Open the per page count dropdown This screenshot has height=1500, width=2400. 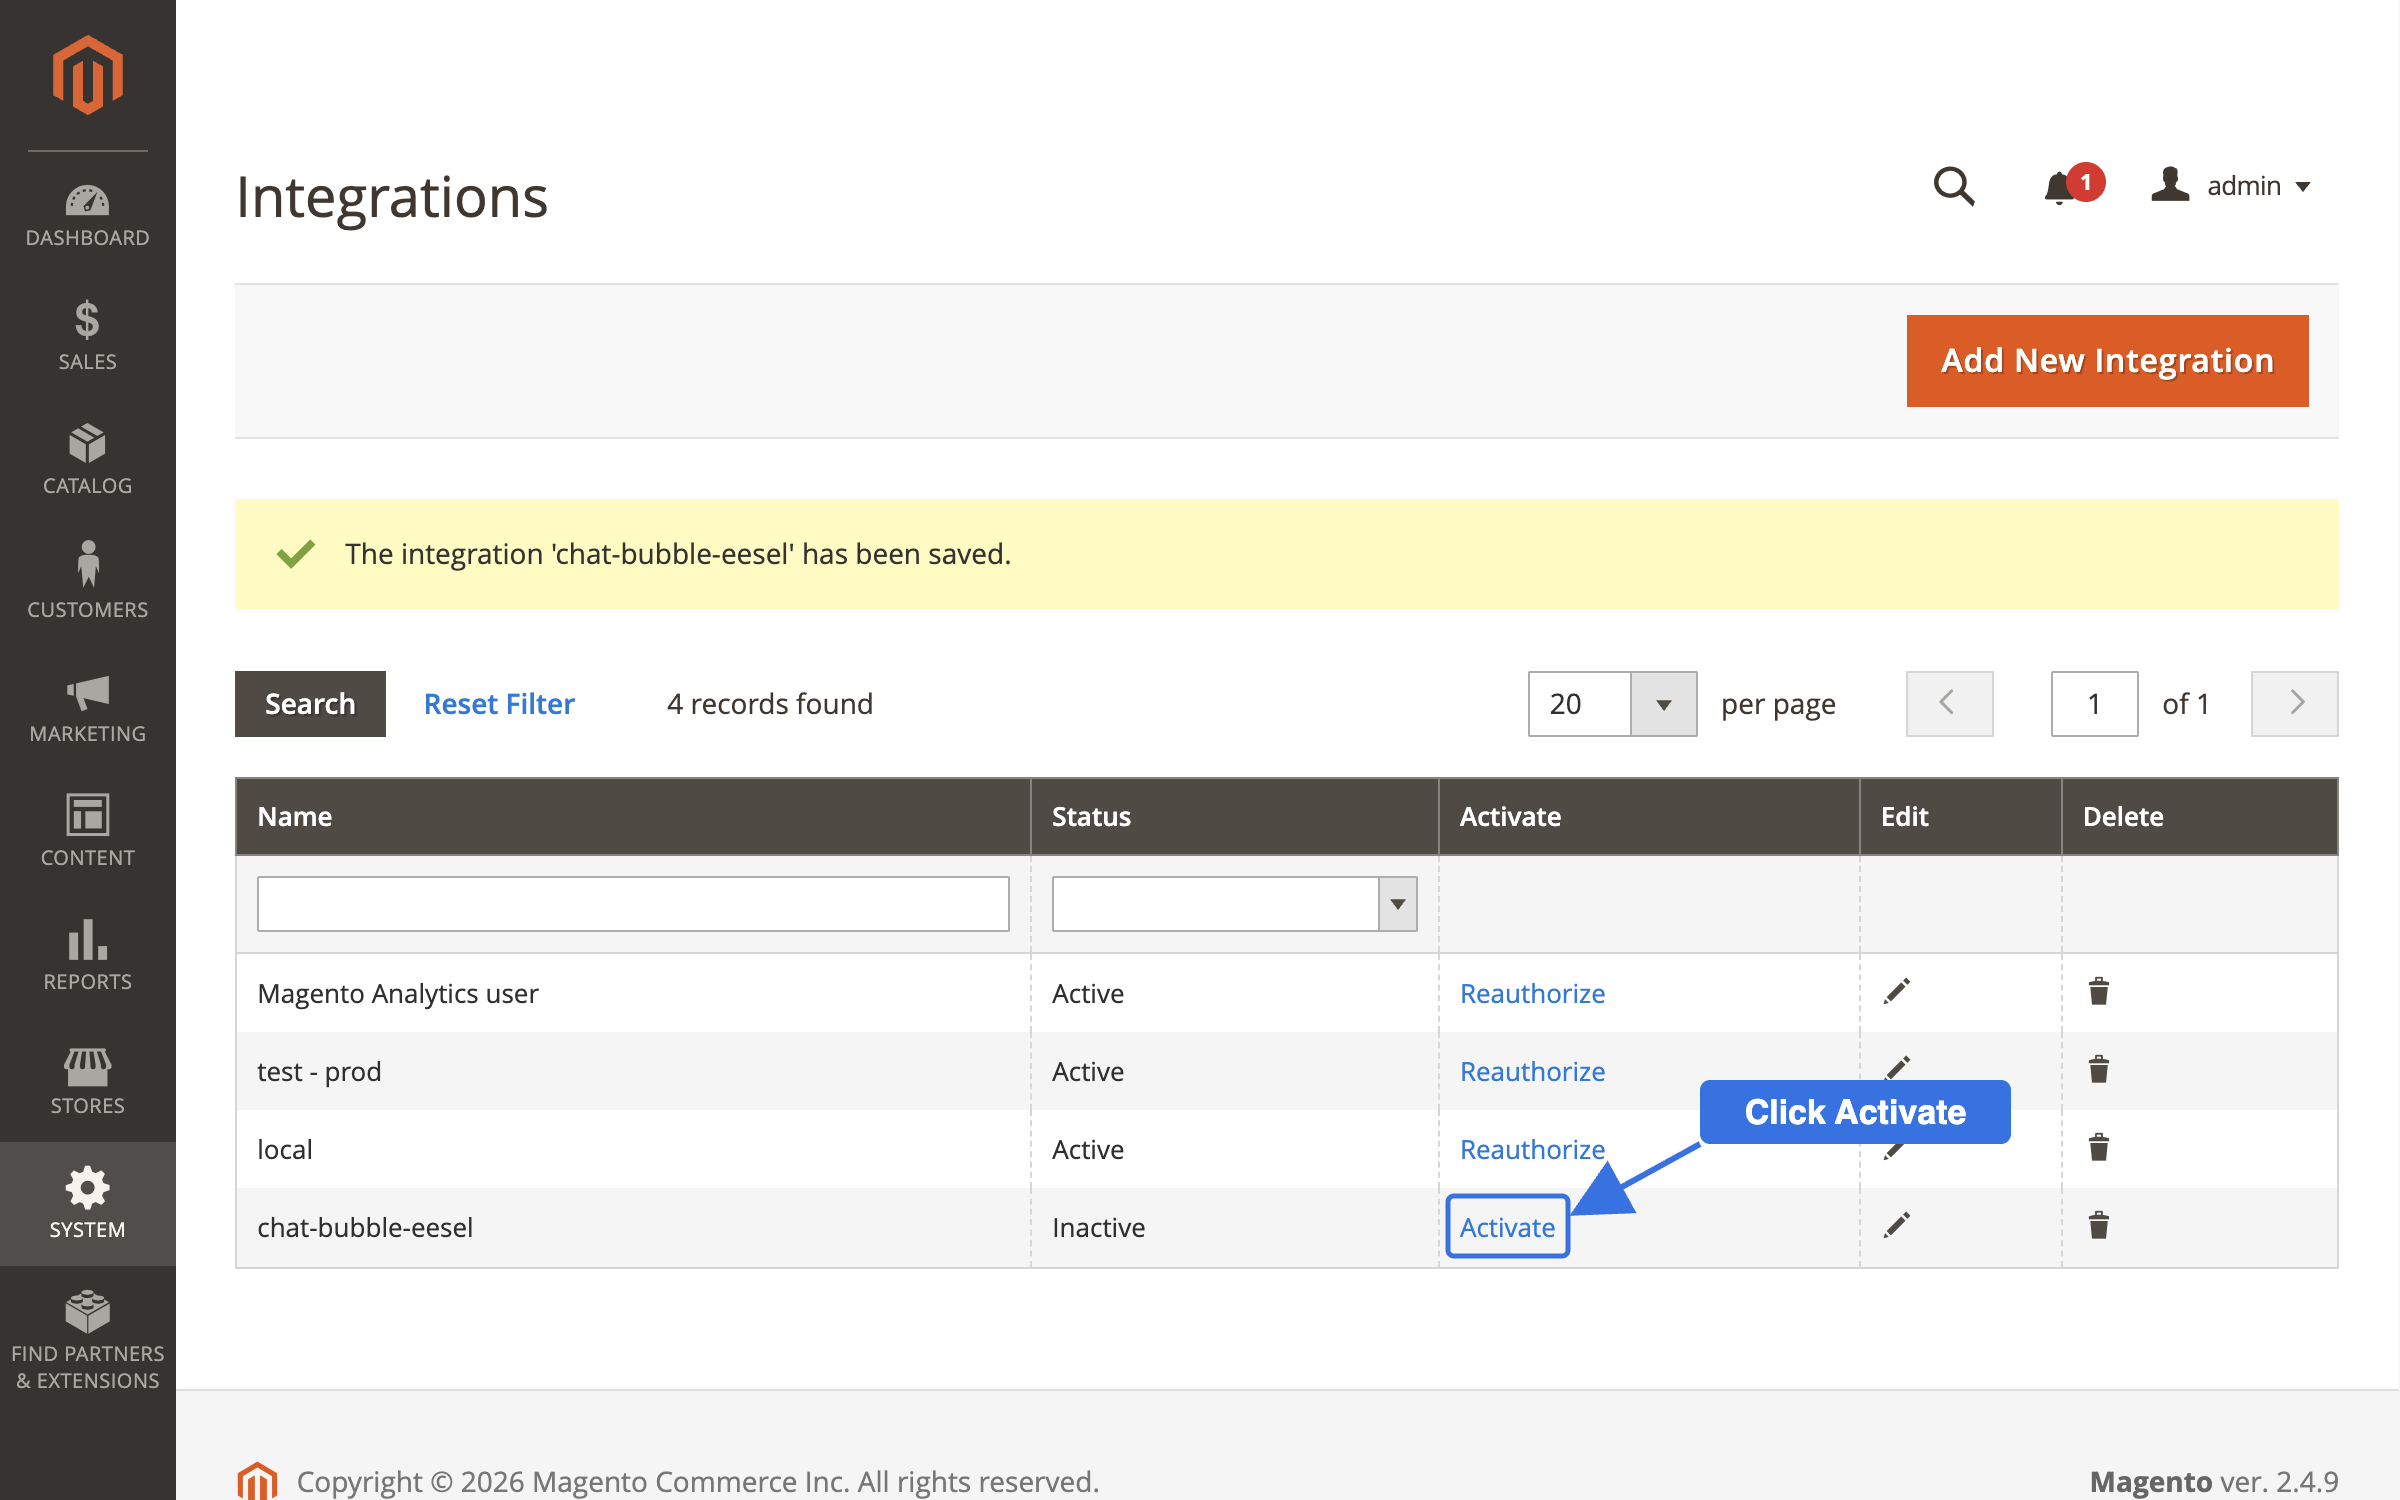point(1612,704)
